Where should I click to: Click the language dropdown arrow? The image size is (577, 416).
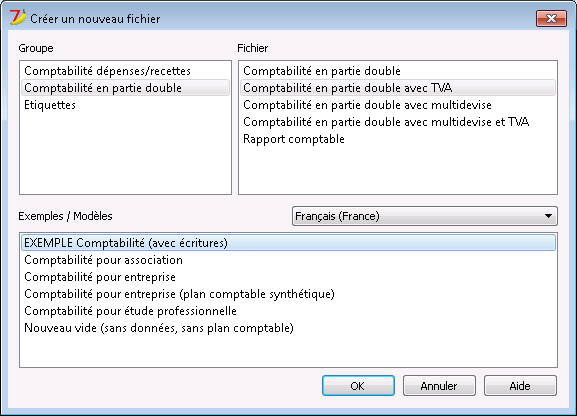[548, 216]
